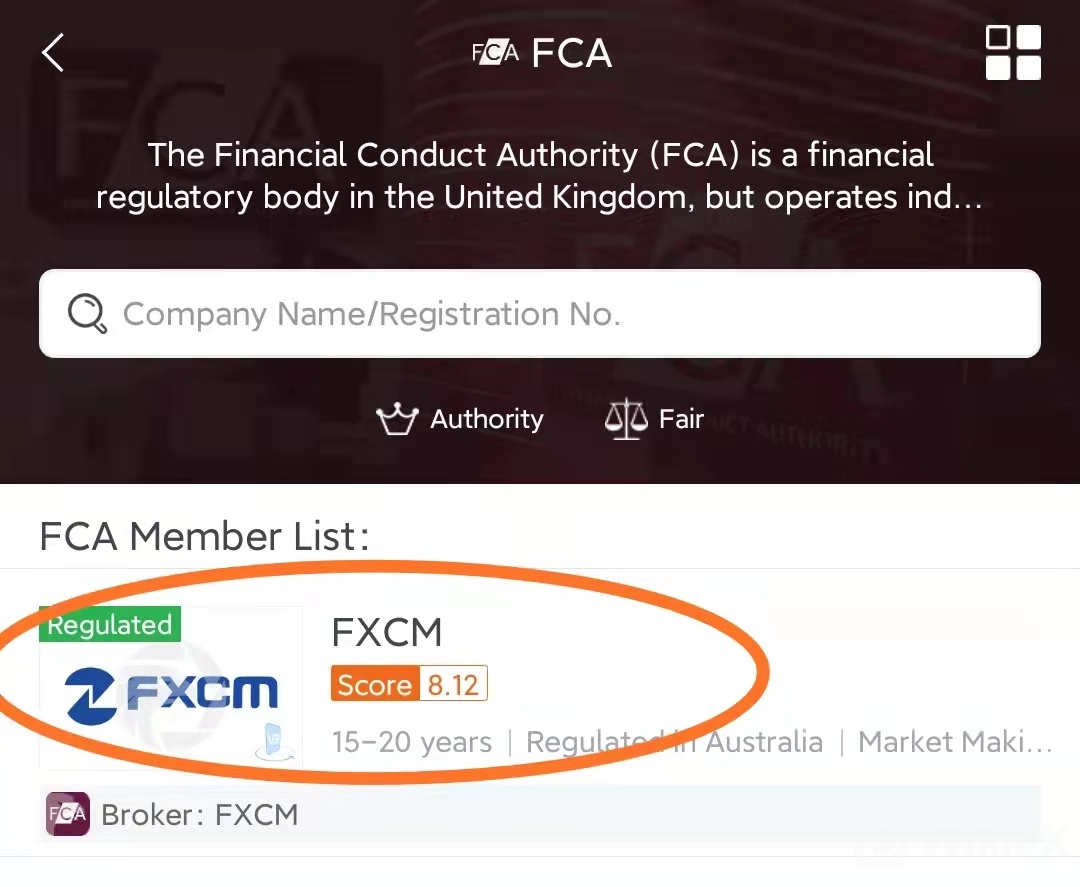Tap the back arrow icon

pos(53,52)
